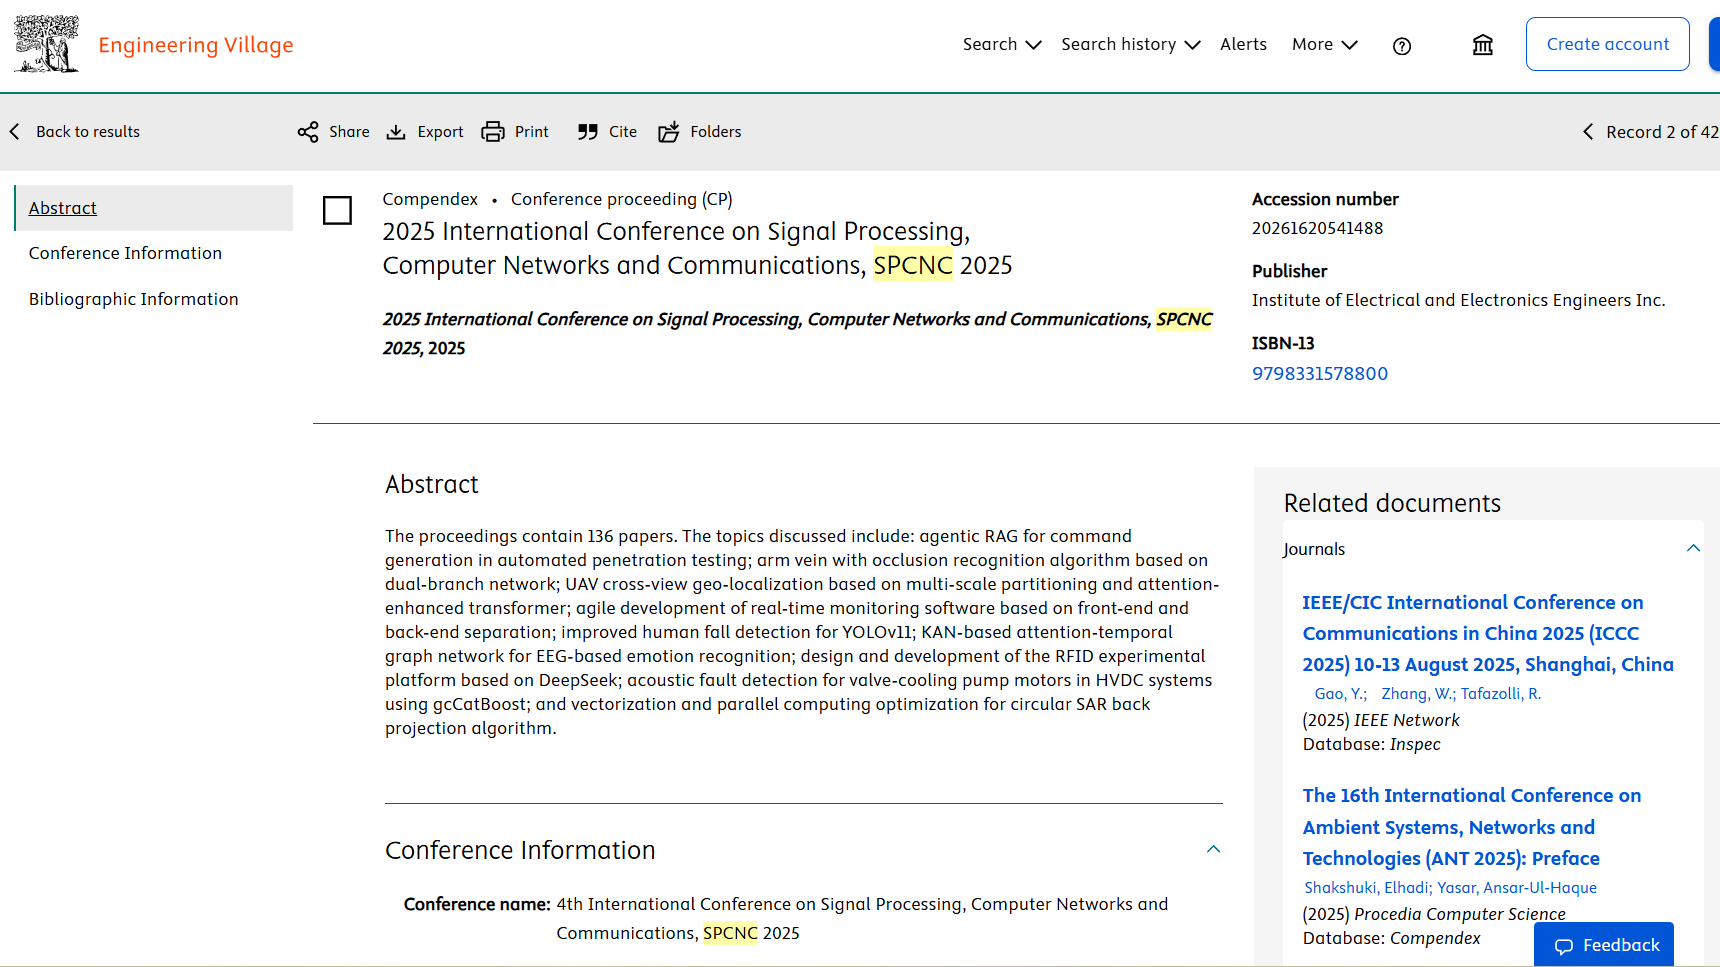The height and width of the screenshot is (967, 1720).
Task: Open the Cite quotation icon
Action: pos(588,132)
